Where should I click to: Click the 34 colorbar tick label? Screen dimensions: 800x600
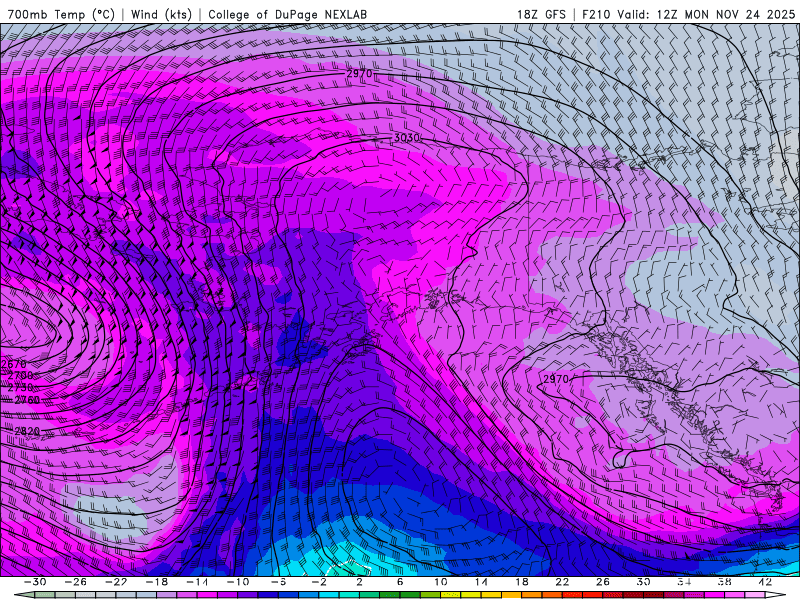pyautogui.click(x=684, y=582)
